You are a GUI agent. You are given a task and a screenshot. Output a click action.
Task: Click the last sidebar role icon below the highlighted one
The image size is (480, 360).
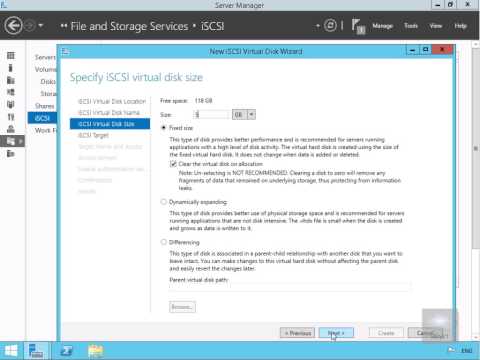(x=11, y=153)
